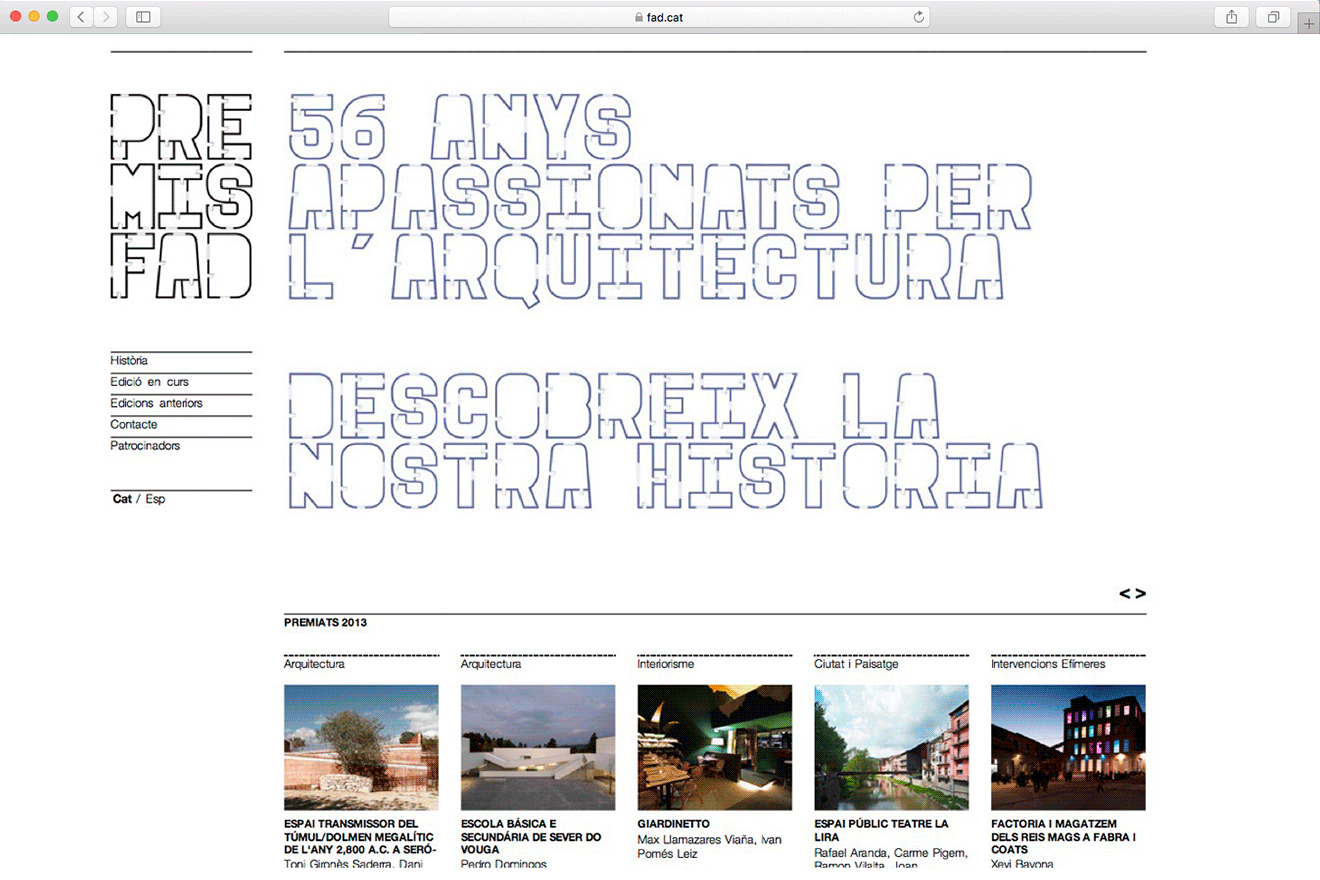Toggle the Safari sidebar button
The image size is (1320, 880).
pyautogui.click(x=143, y=17)
